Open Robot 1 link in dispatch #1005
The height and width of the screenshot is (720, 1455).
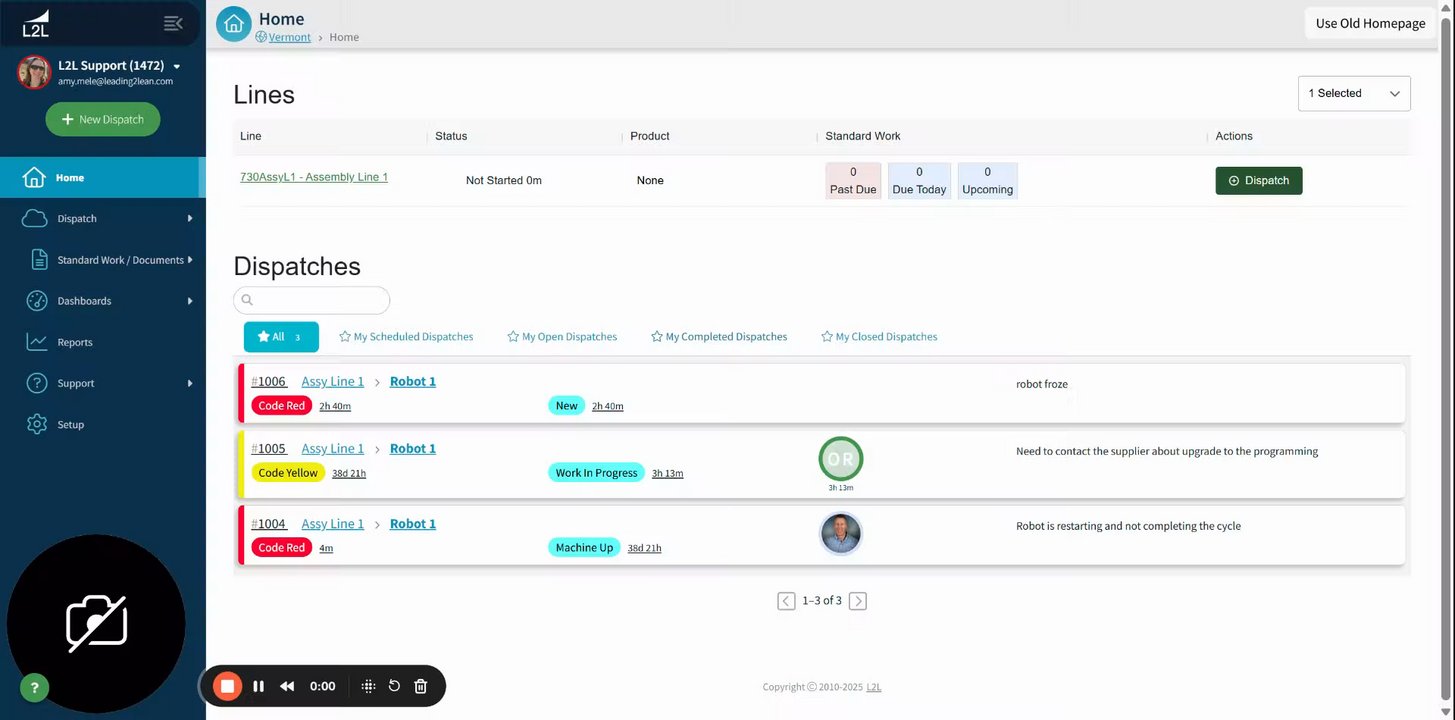click(x=413, y=449)
